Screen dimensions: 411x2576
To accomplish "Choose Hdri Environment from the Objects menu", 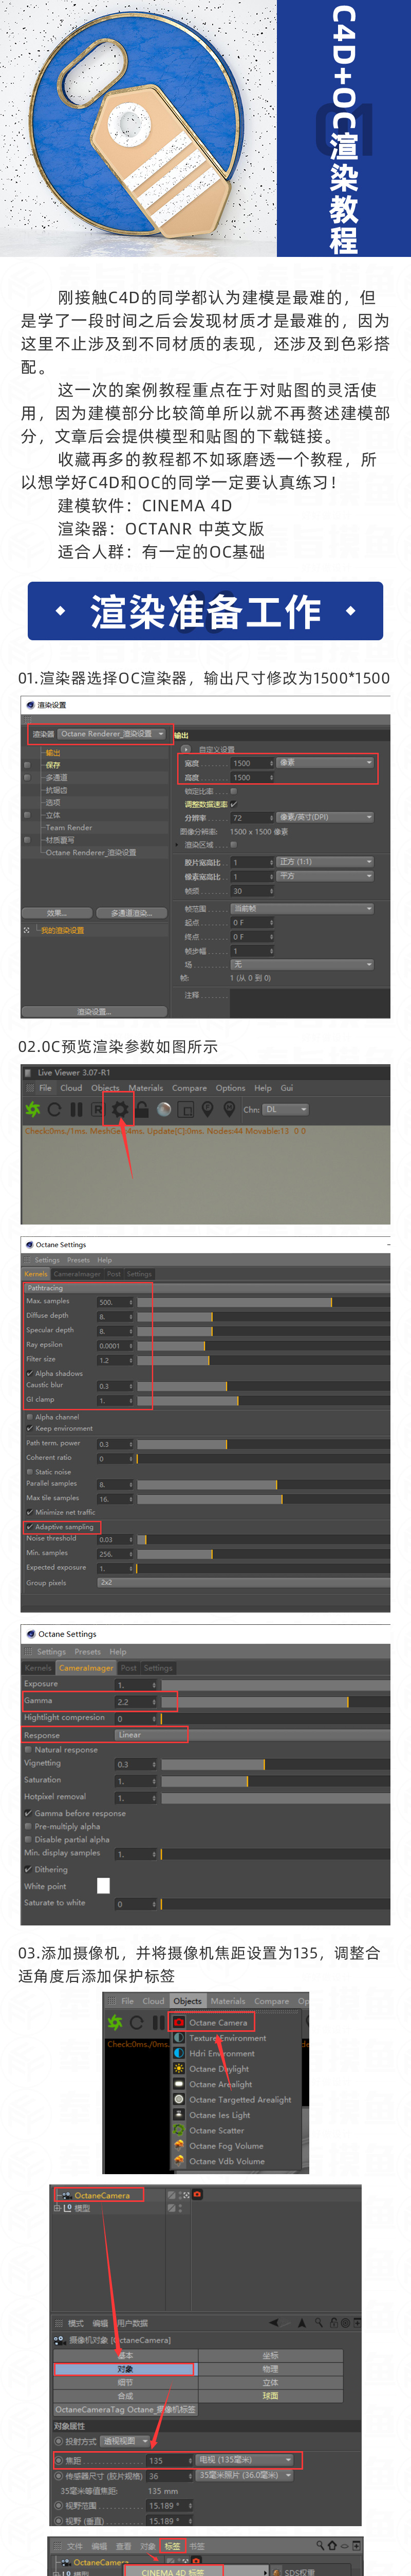I will click(222, 2053).
